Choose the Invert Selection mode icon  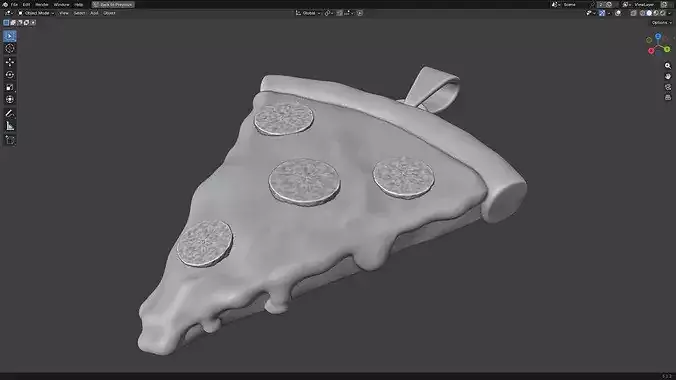[26, 22]
